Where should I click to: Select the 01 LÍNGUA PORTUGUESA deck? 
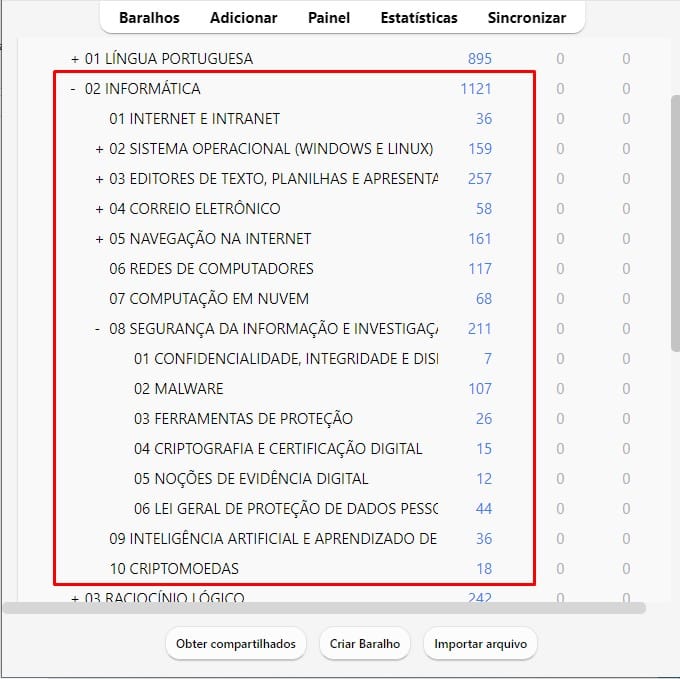(x=169, y=59)
